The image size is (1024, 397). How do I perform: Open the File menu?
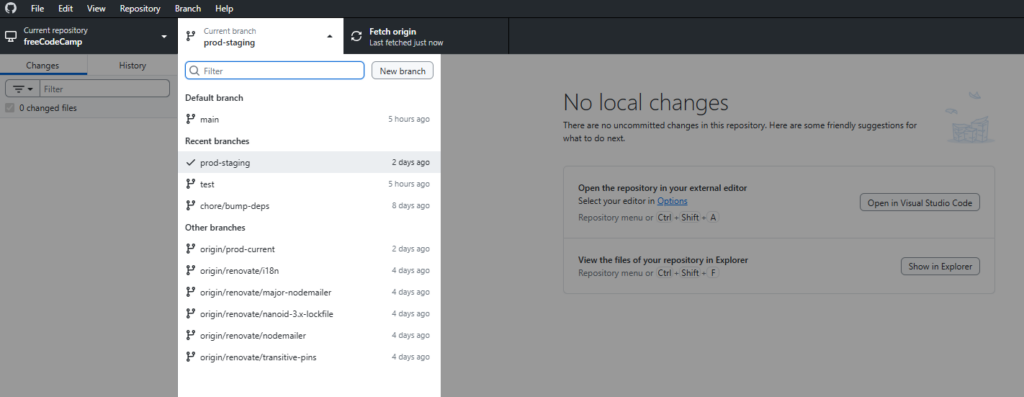37,8
